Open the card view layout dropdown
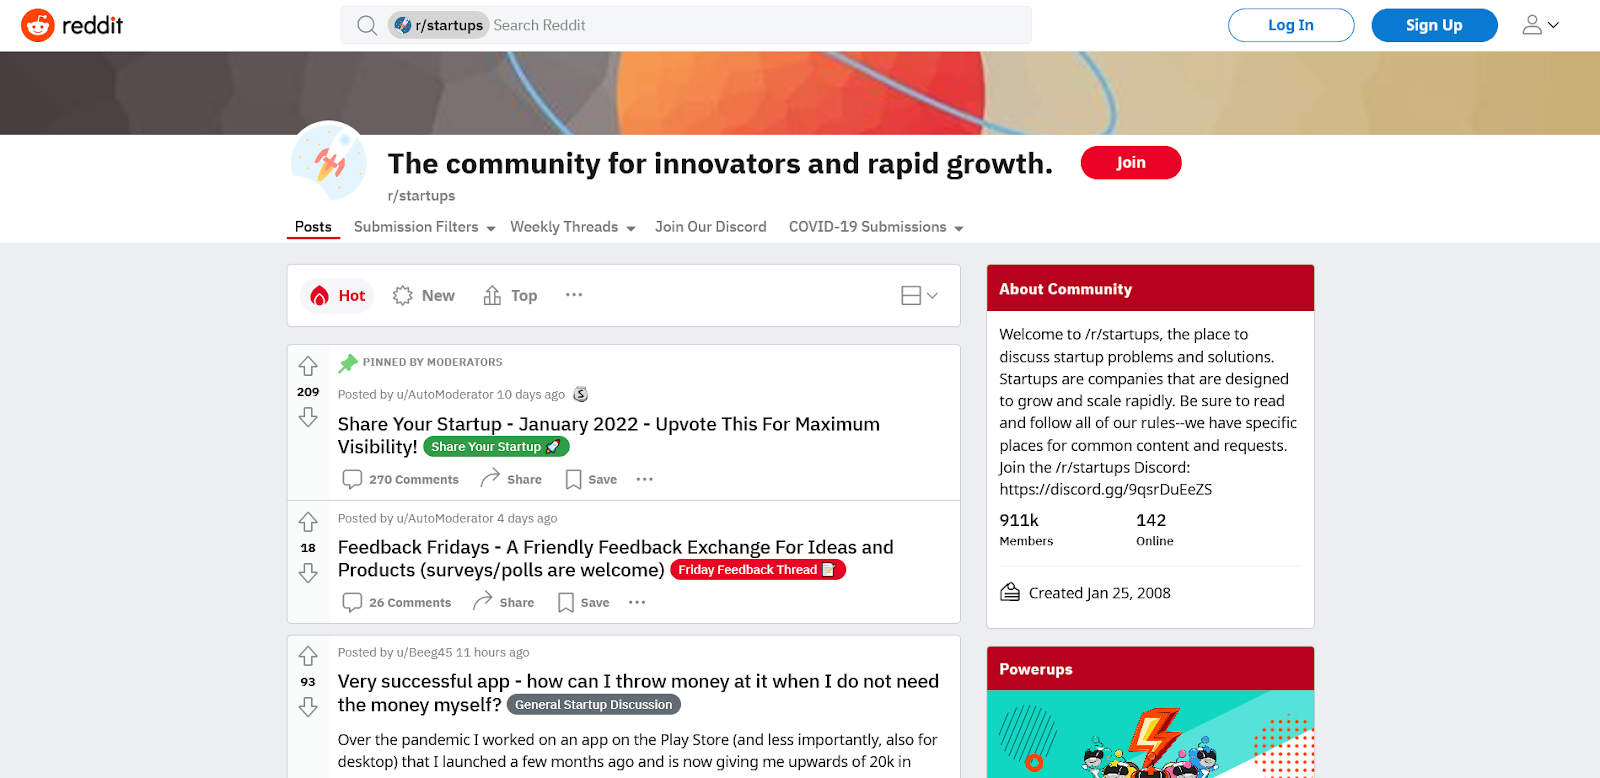The width and height of the screenshot is (1600, 778). (x=920, y=295)
